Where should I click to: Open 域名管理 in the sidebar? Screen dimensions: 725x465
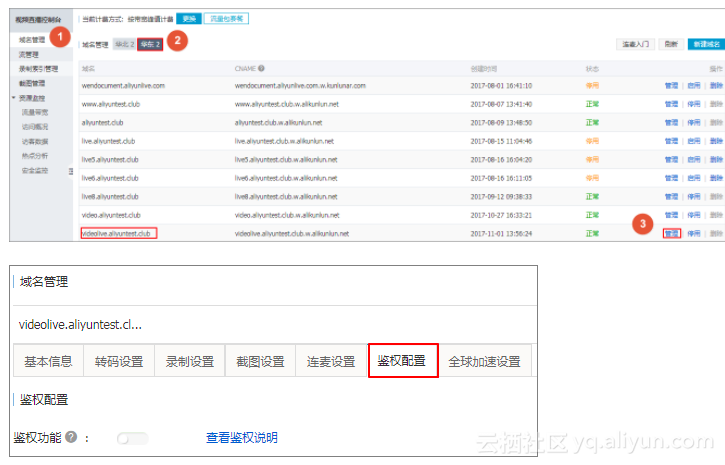click(32, 40)
